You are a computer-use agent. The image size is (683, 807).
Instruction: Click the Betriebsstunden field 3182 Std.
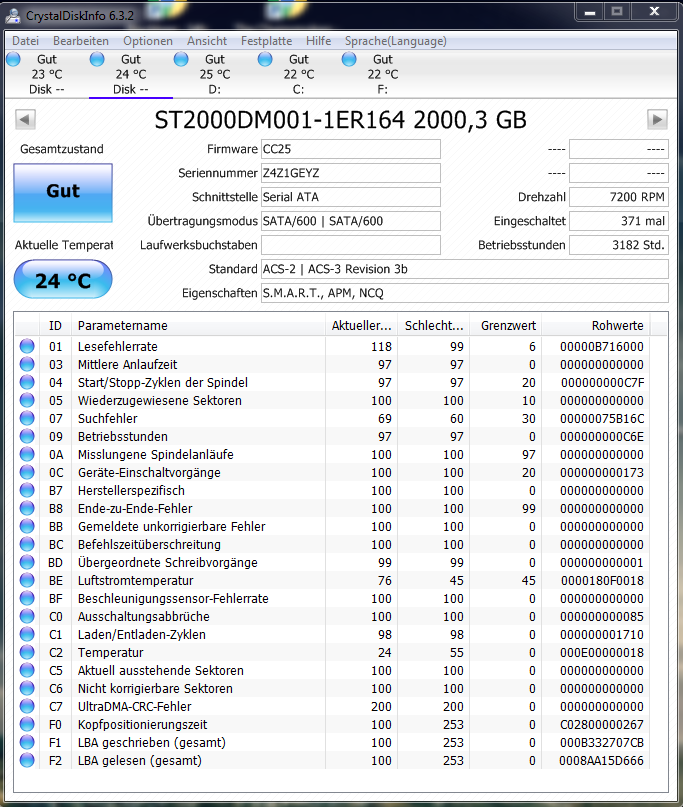619,245
